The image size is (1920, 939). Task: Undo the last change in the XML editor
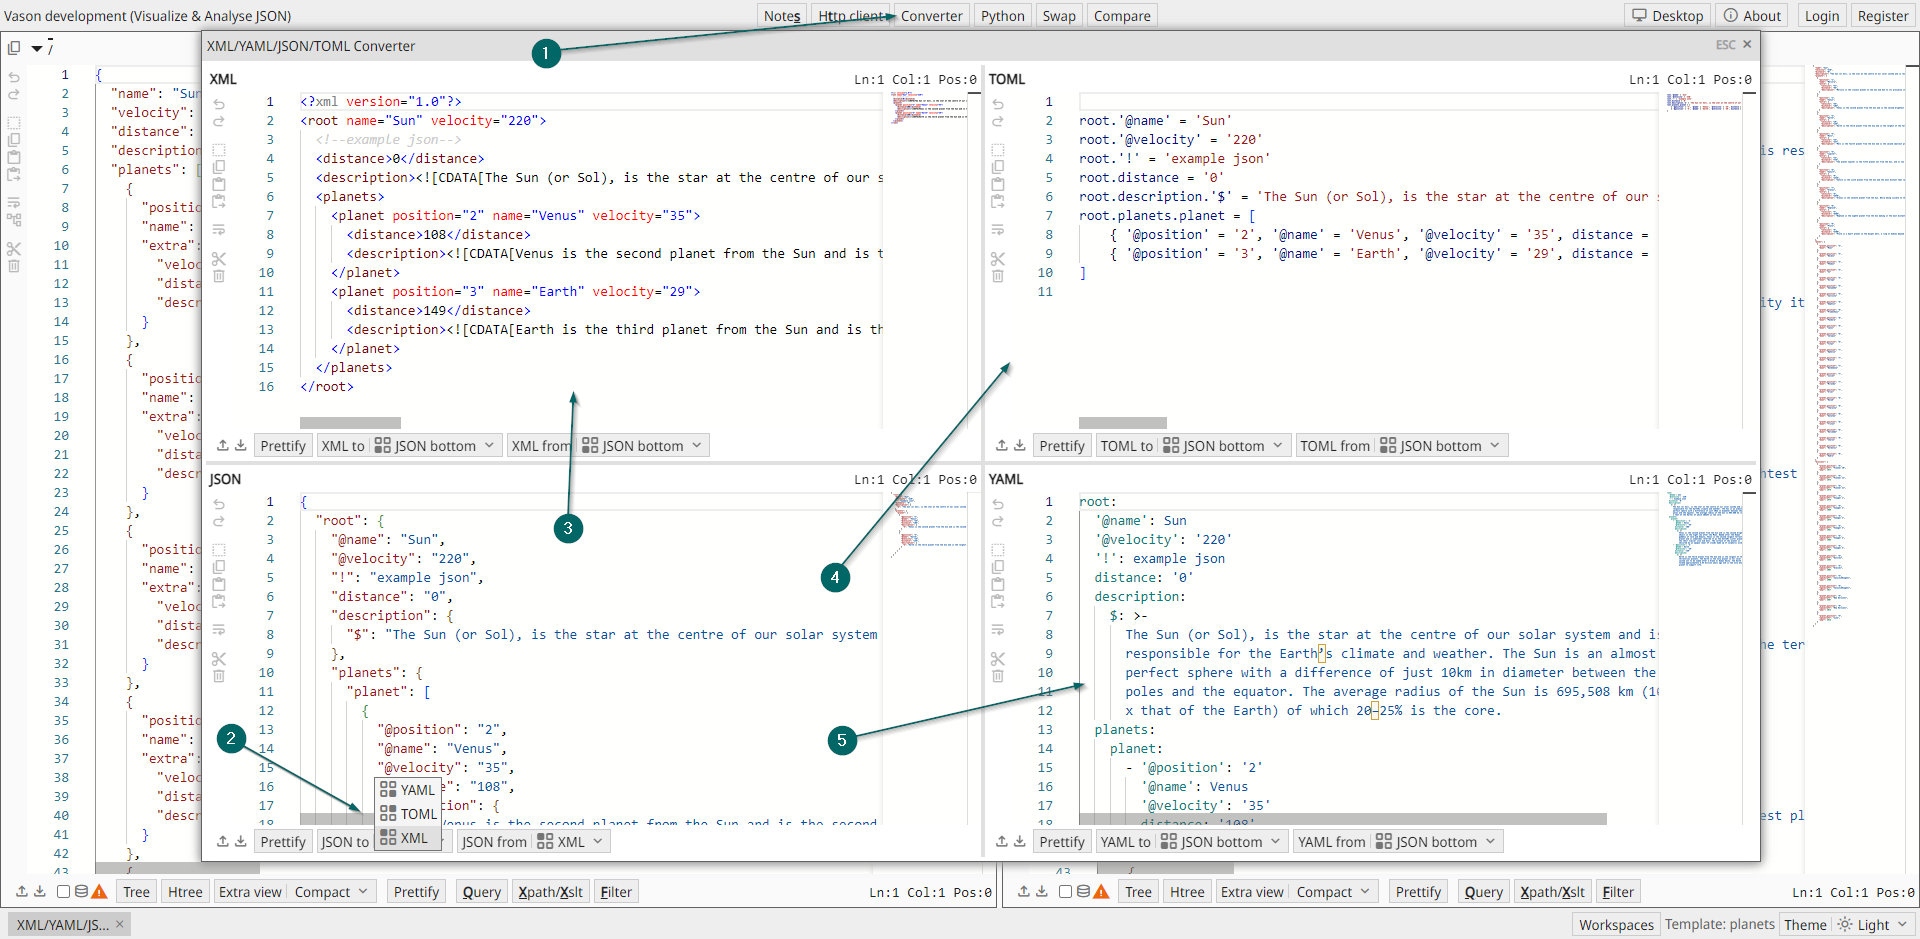click(x=219, y=102)
